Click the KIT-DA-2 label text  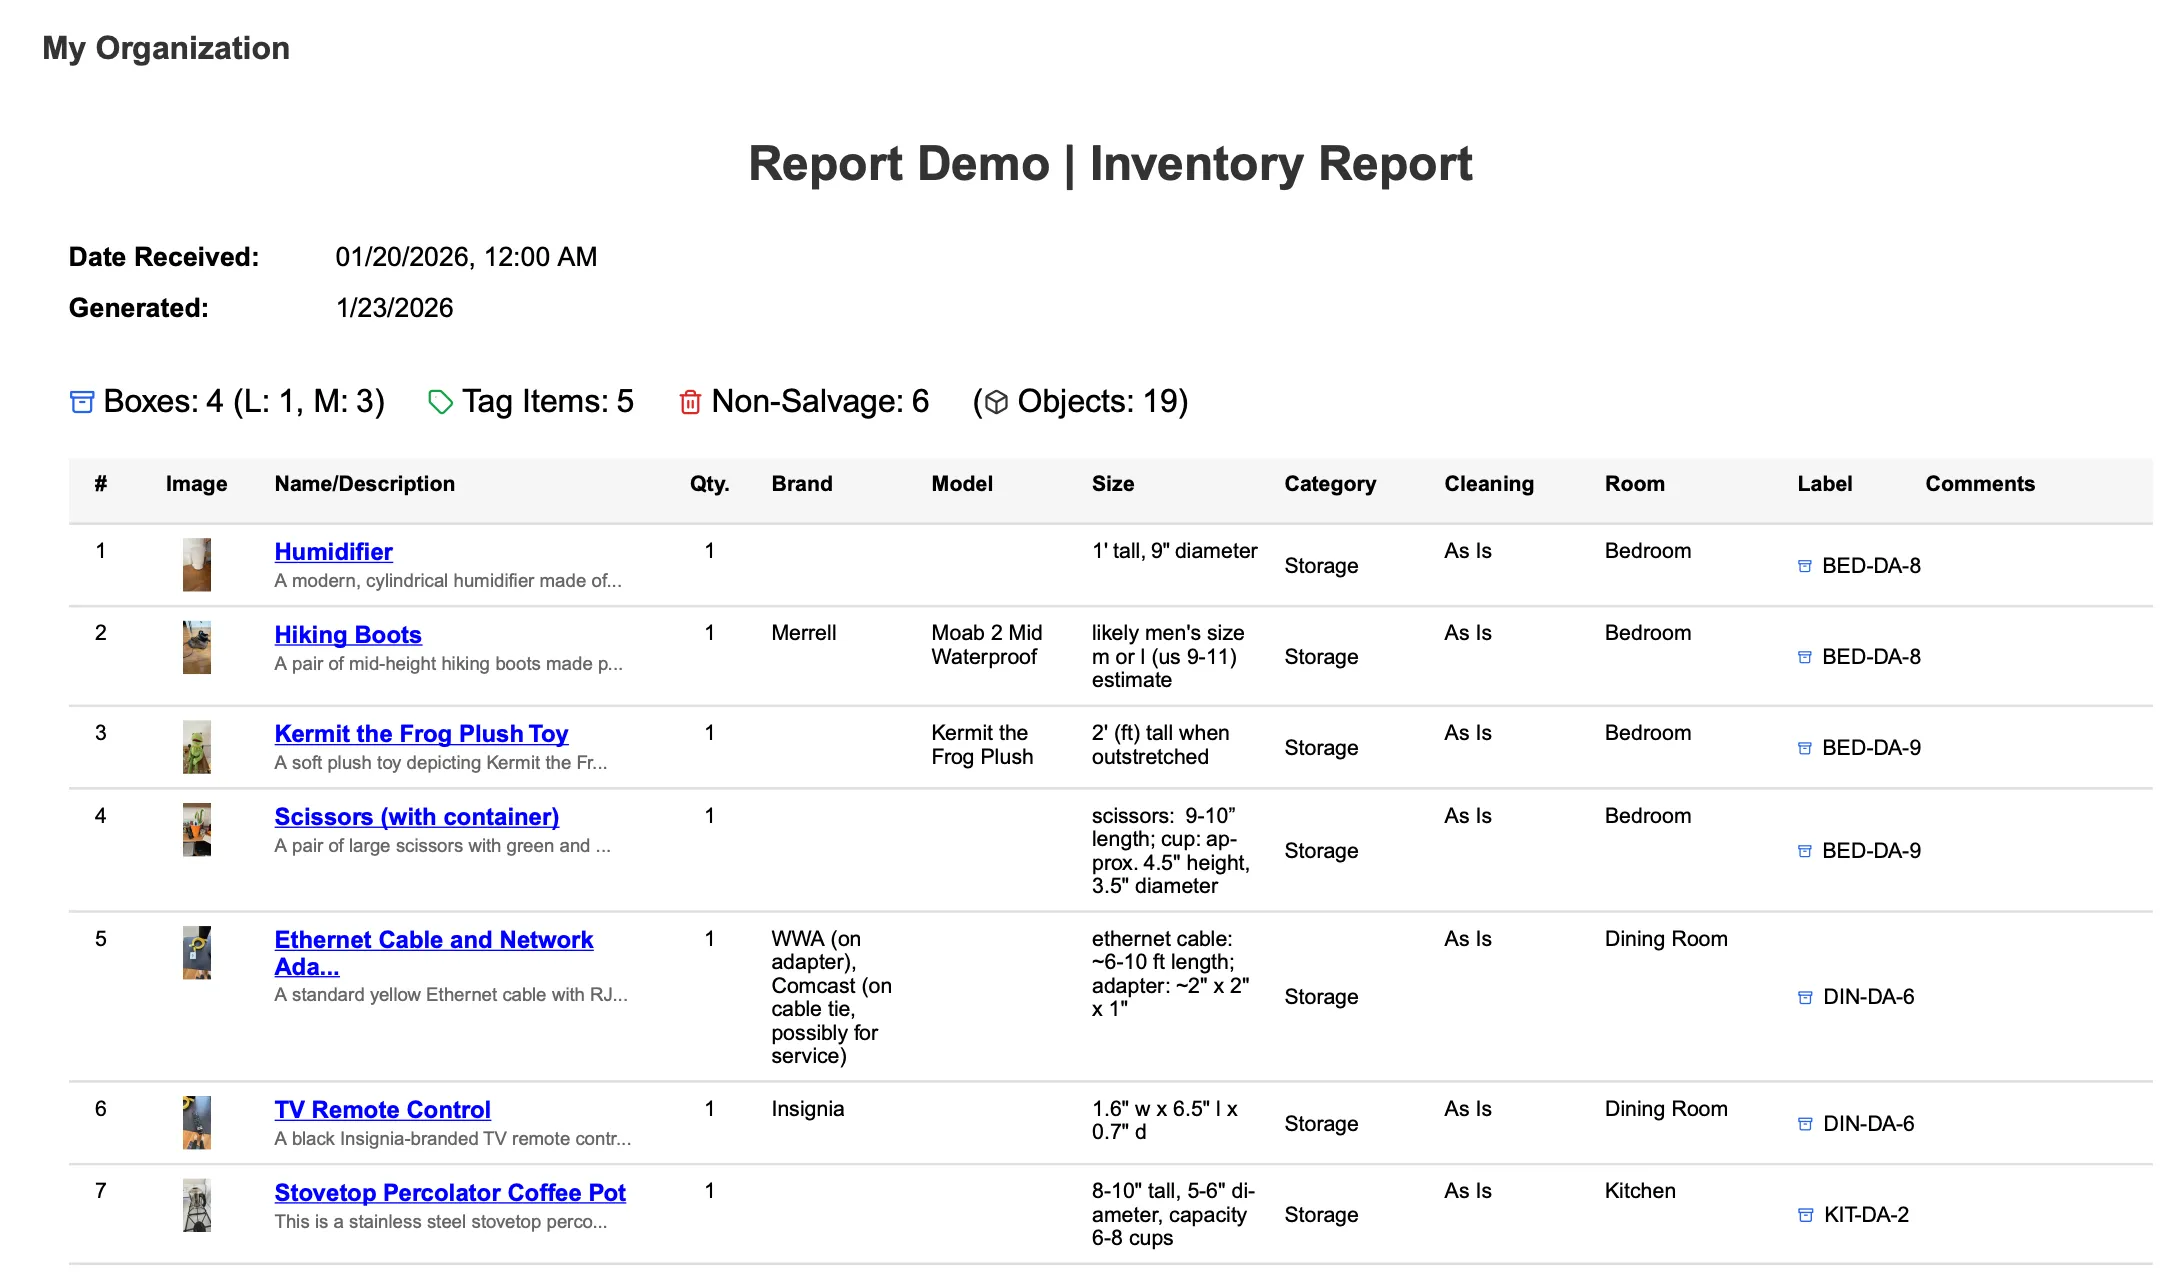pyautogui.click(x=1866, y=1215)
